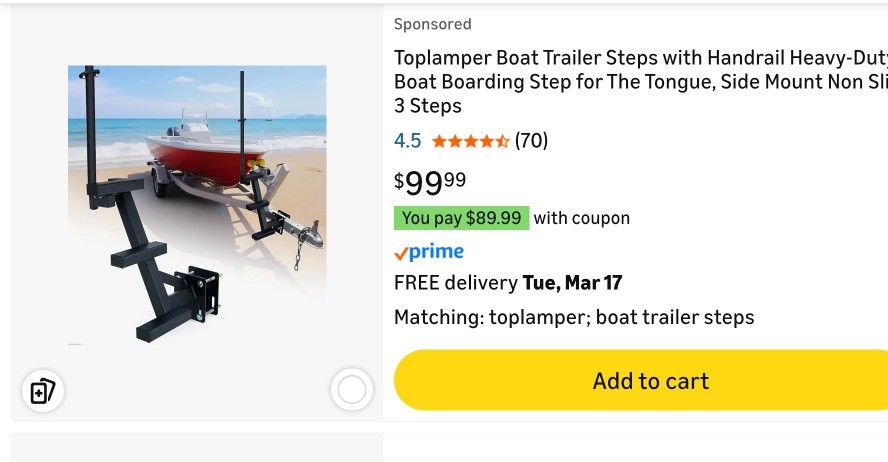
Task: Click the green You pay $89.99 badge
Action: [461, 218]
